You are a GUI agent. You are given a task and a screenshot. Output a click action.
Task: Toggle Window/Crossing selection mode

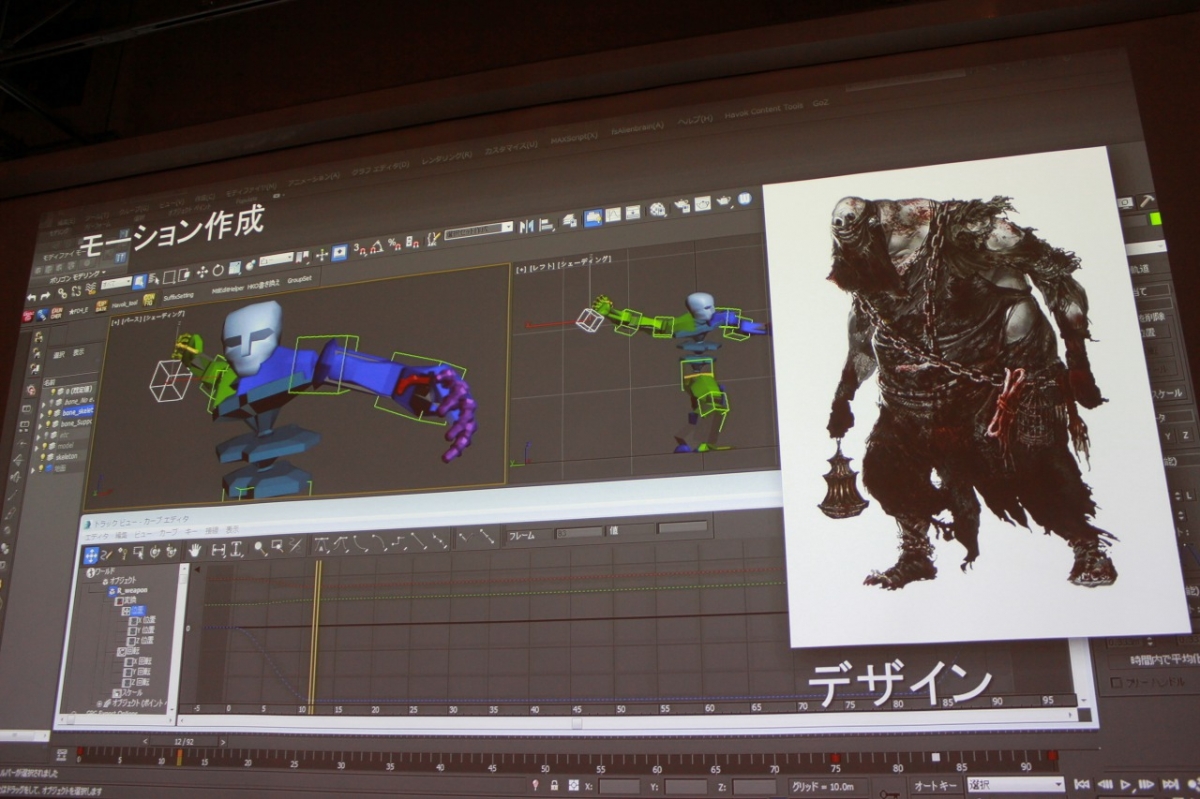tap(184, 275)
